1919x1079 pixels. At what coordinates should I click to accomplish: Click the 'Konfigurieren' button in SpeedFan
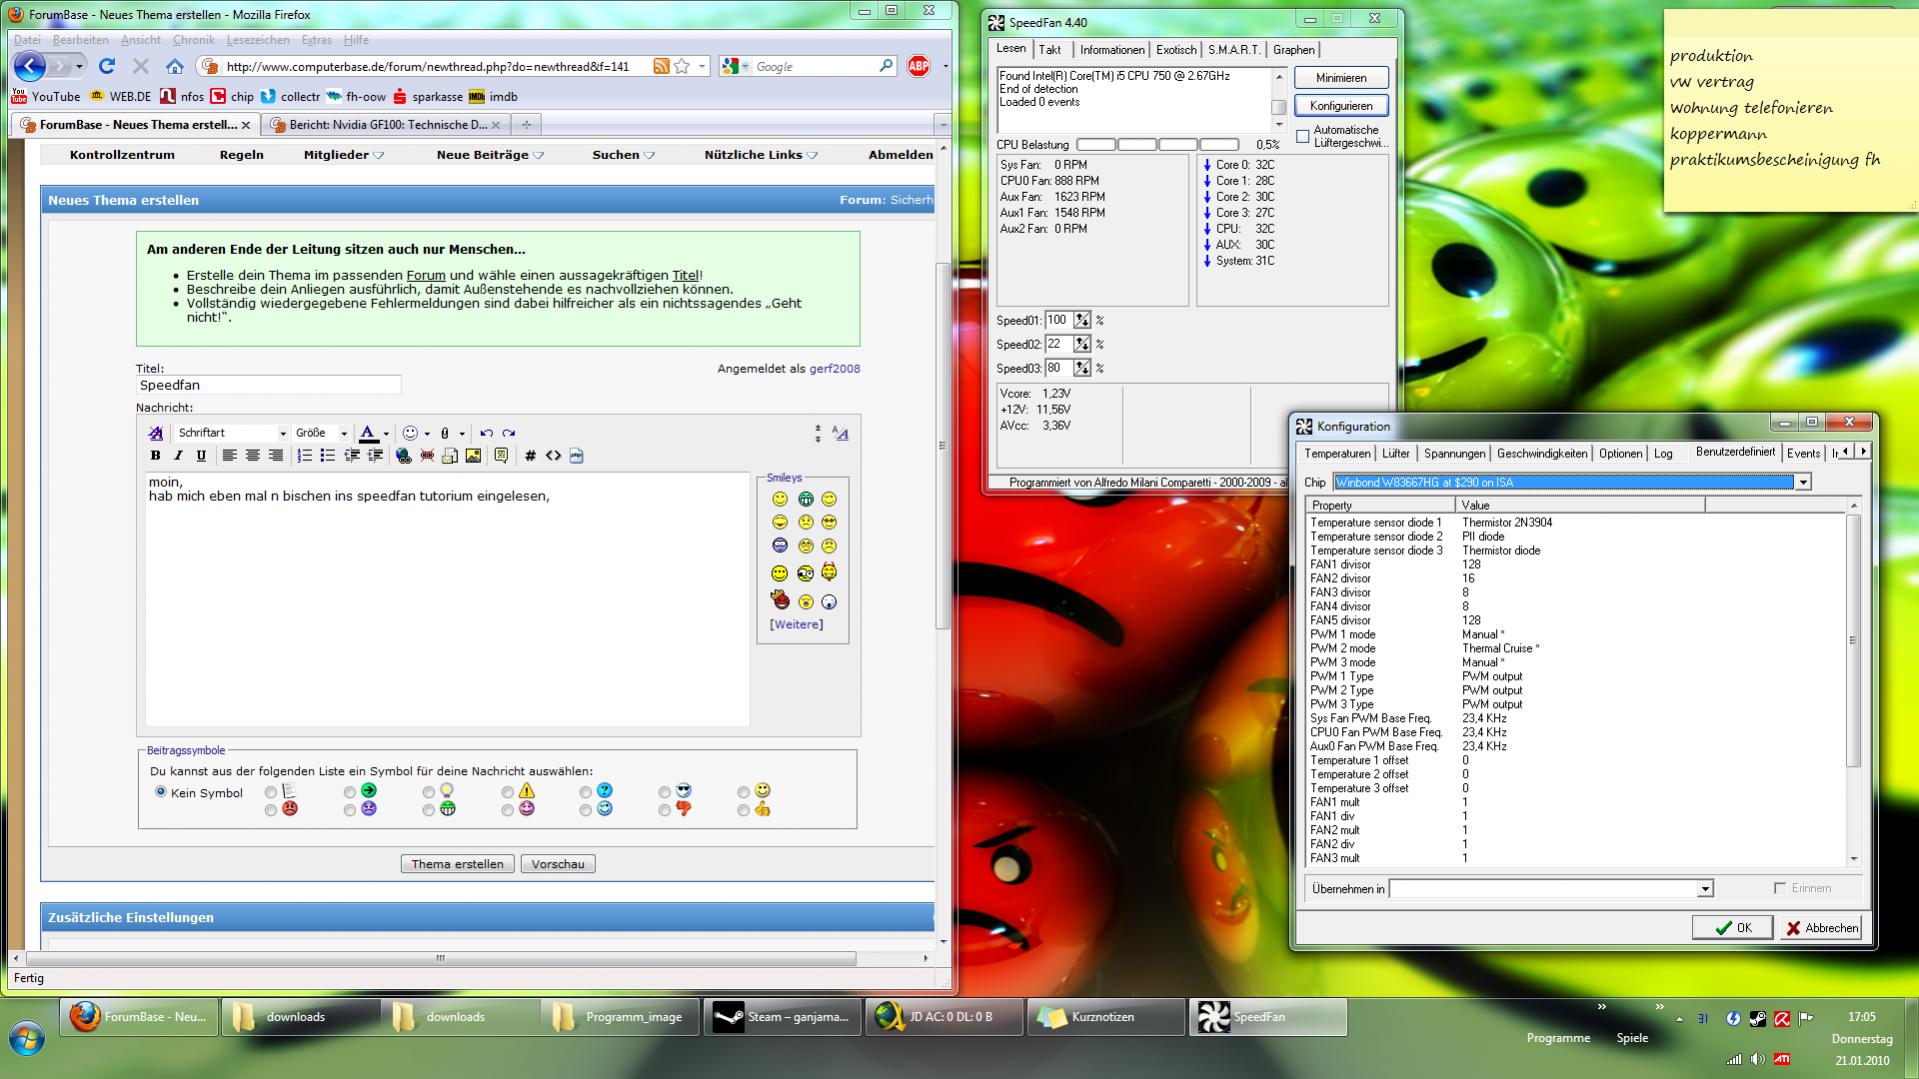click(1341, 106)
